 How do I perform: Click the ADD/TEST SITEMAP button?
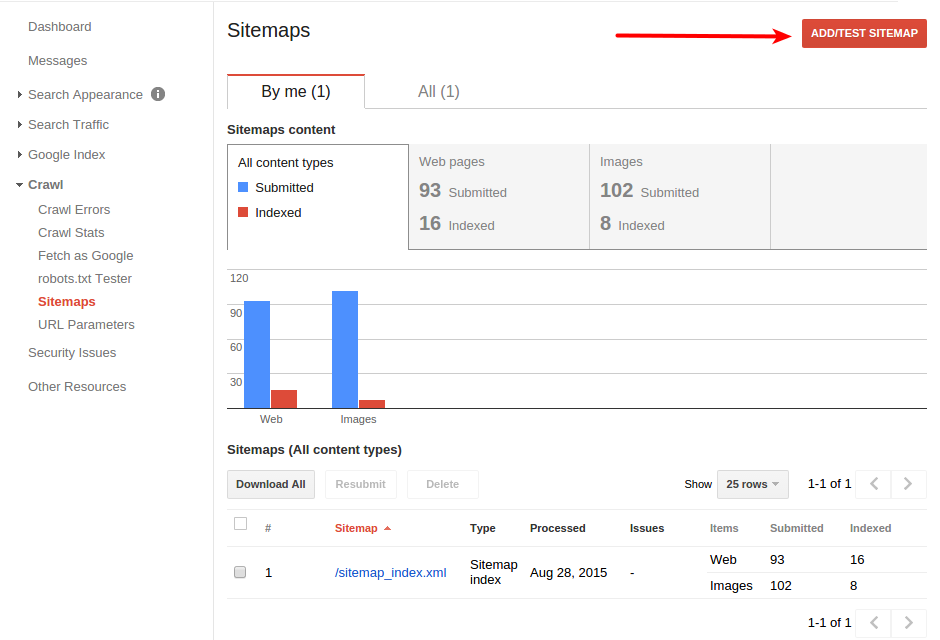863,32
